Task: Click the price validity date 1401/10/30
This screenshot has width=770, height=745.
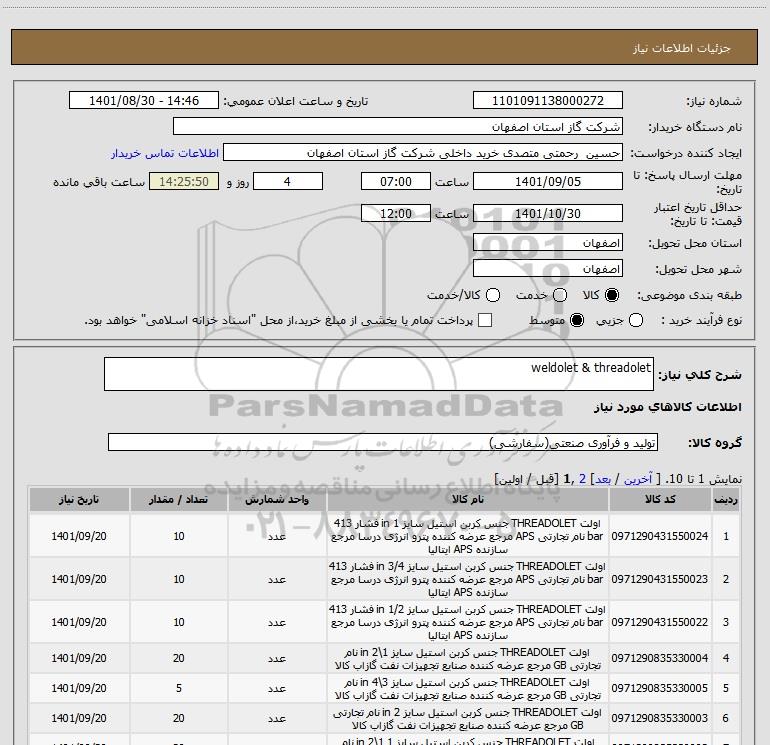Action: [x=548, y=214]
